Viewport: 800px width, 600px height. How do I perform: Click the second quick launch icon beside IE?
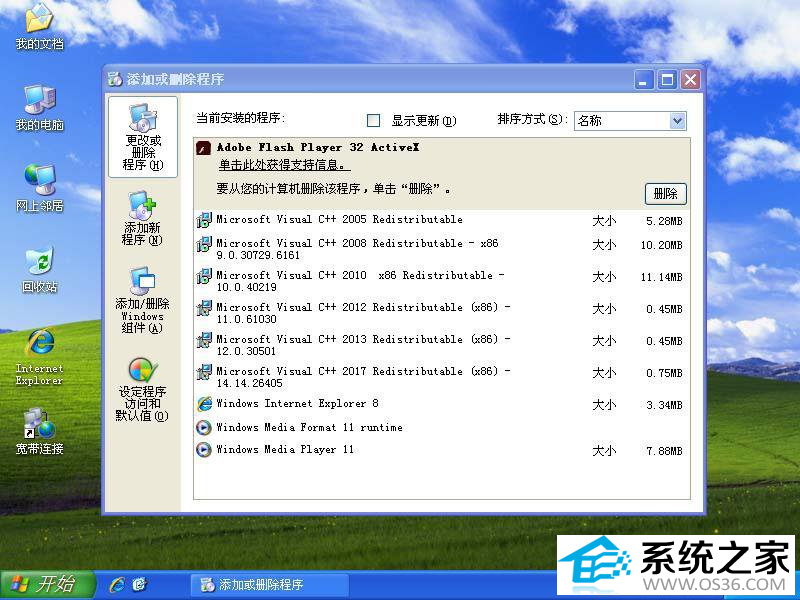coord(139,584)
